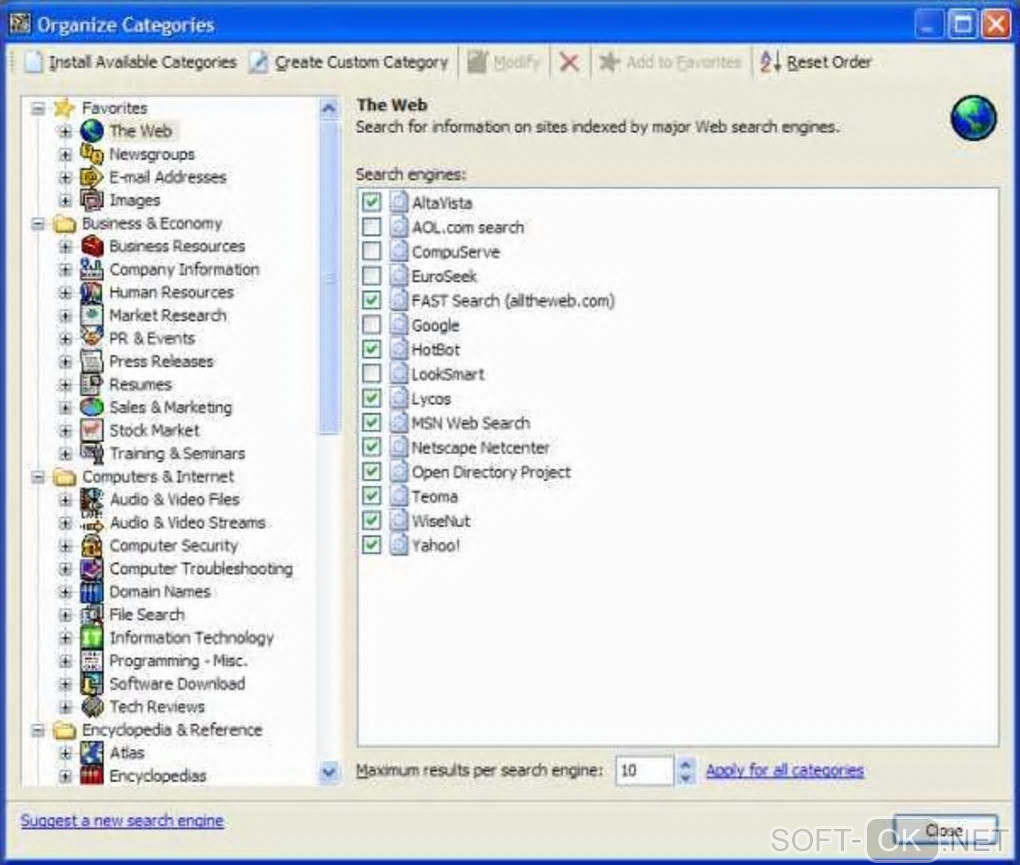The height and width of the screenshot is (865, 1020).
Task: Select the Human Resources icon
Action: pyautogui.click(x=92, y=292)
